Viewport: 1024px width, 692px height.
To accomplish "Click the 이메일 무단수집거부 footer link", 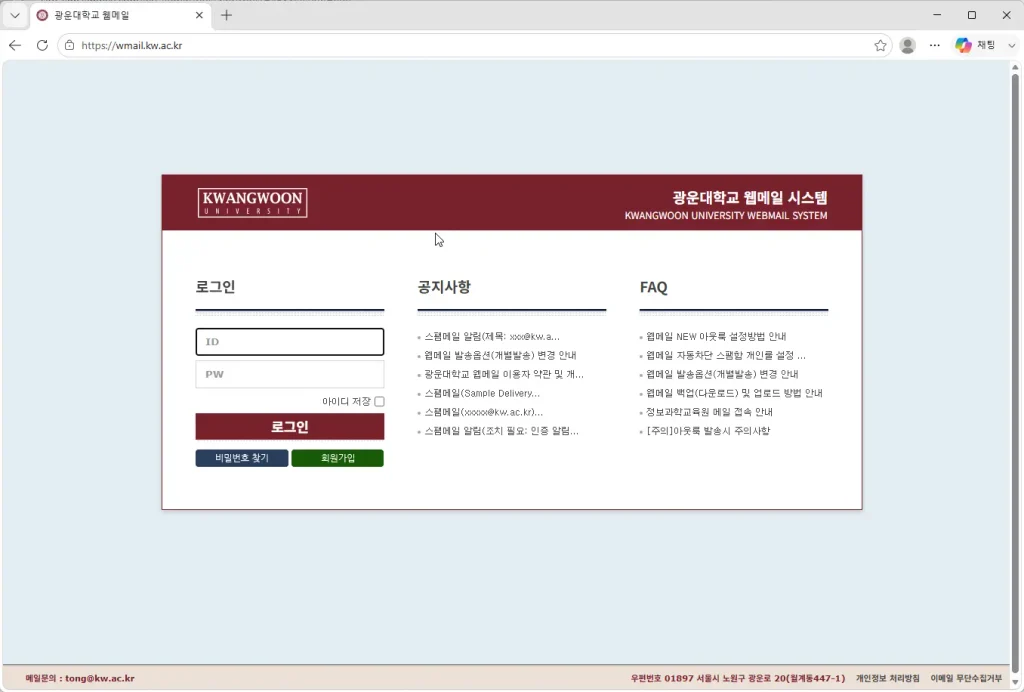I will pyautogui.click(x=966, y=678).
